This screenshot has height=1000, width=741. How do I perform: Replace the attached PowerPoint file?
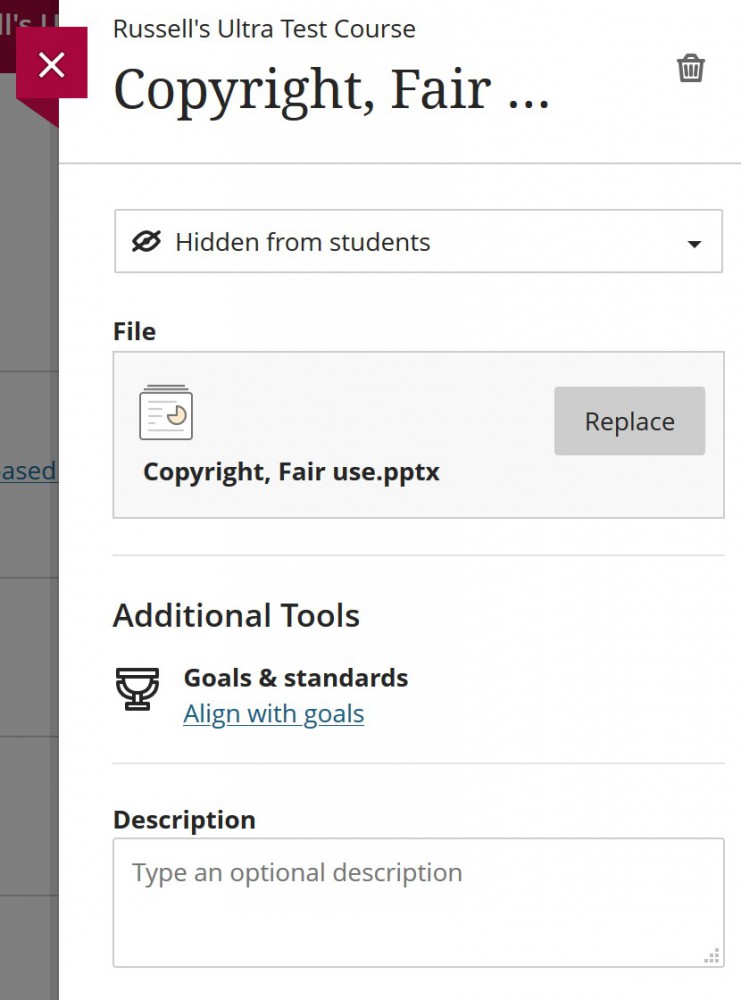[x=629, y=421]
